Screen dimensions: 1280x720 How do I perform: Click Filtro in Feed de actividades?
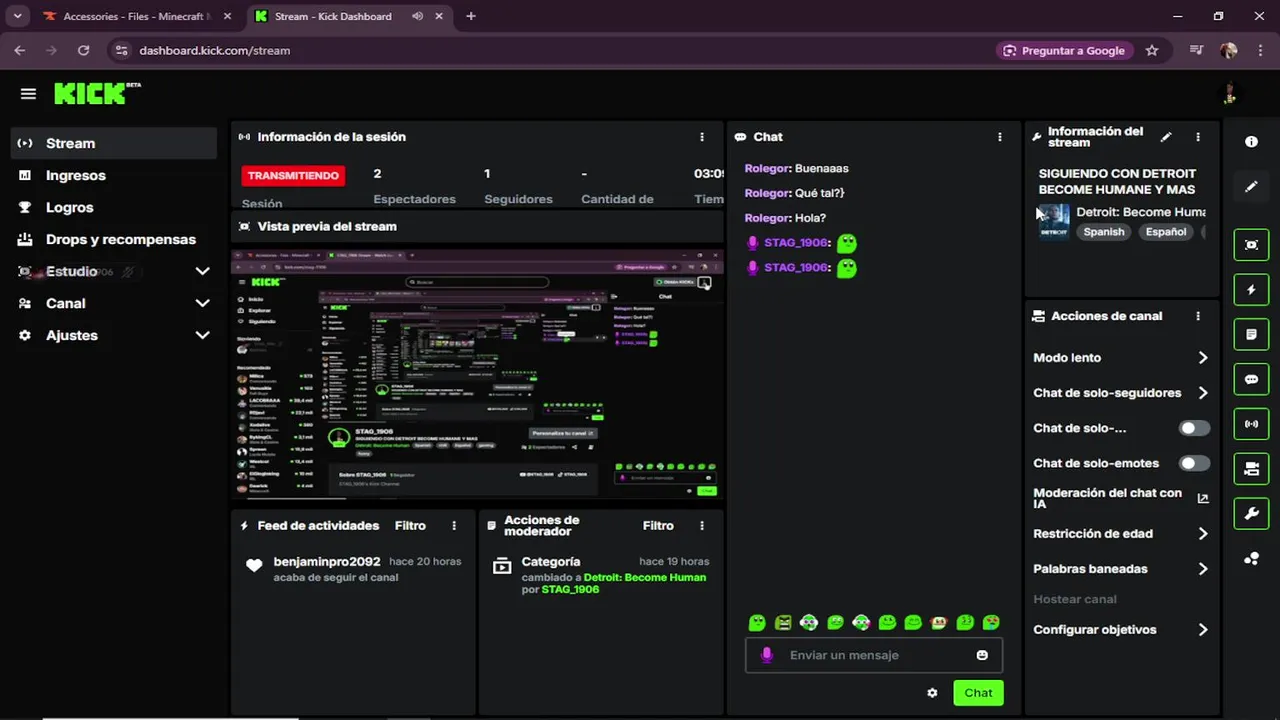(x=410, y=526)
